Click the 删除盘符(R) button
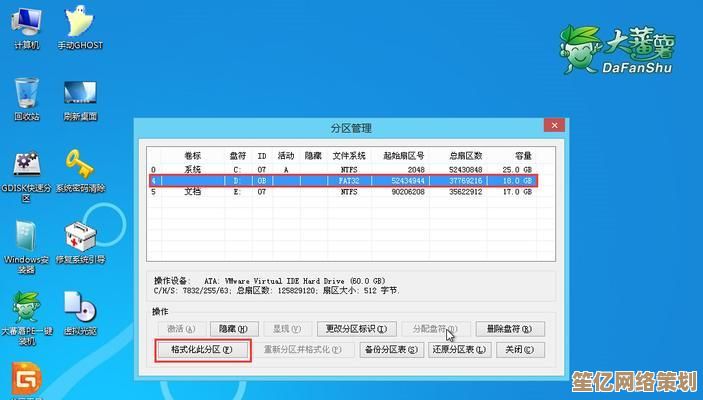This screenshot has width=703, height=400. coord(510,328)
